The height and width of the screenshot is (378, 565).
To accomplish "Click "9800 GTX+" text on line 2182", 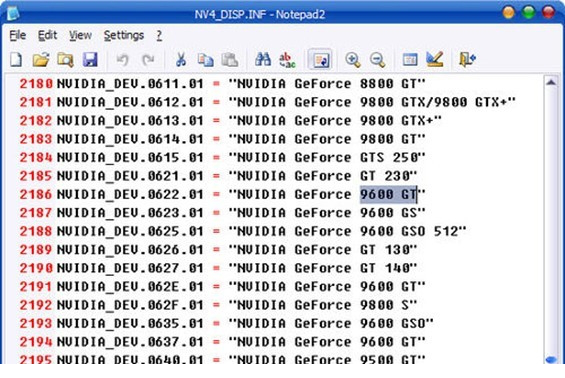I will pyautogui.click(x=396, y=121).
